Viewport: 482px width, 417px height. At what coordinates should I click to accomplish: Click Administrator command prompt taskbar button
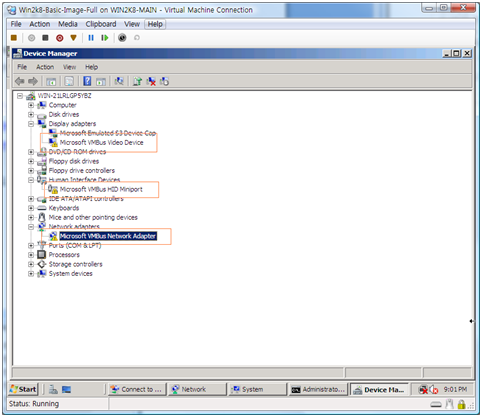pyautogui.click(x=318, y=389)
